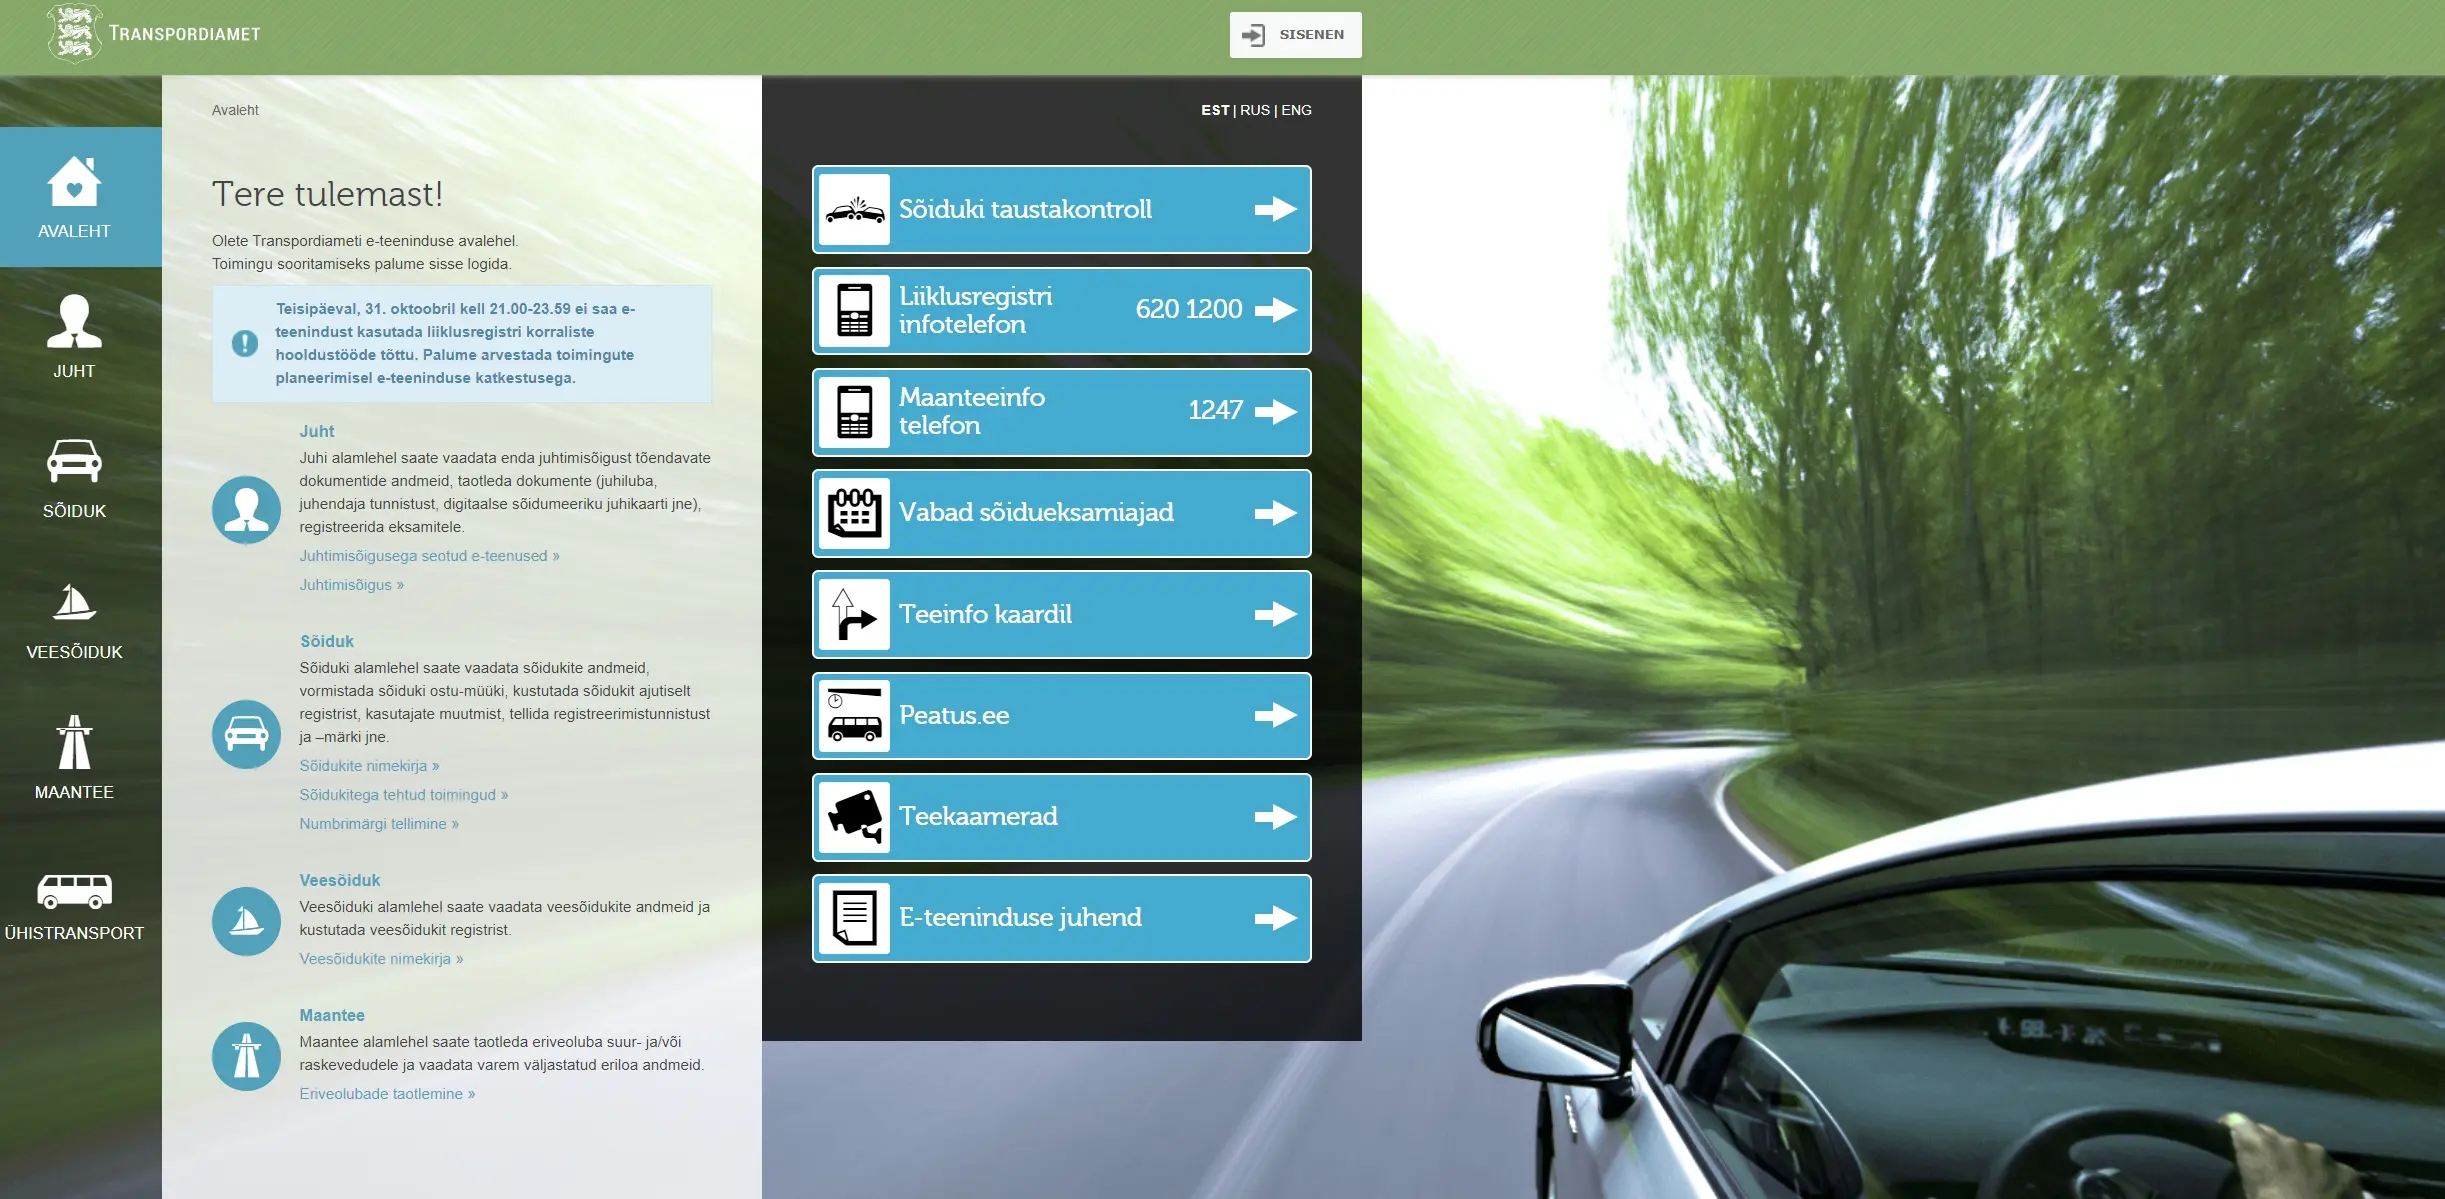Click the round Veesõiduk boat icon in content
Screen dimensions: 2445x1199
pyautogui.click(x=246, y=921)
